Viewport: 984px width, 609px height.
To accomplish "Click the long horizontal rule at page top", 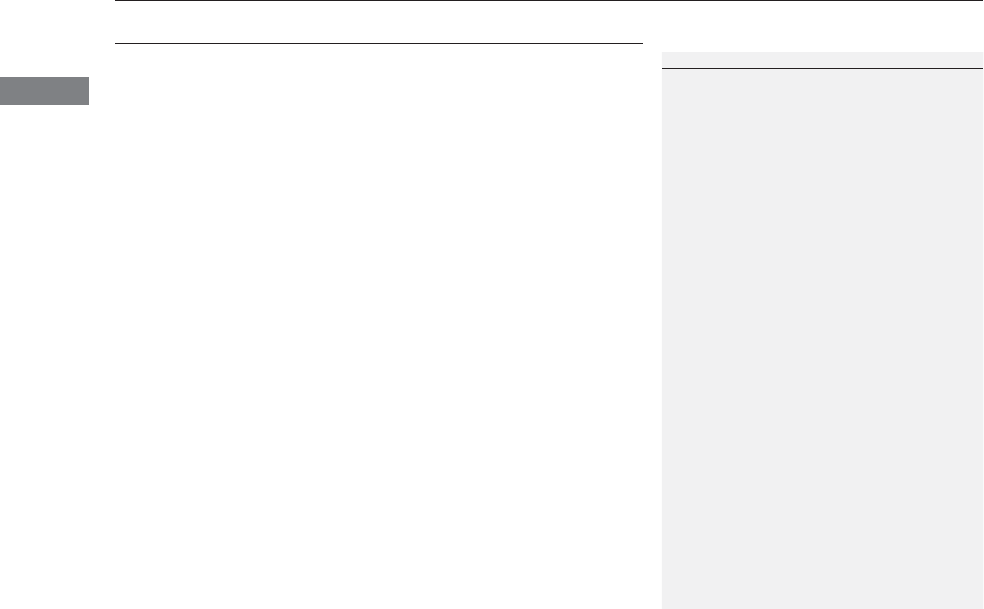I will pos(547,1).
